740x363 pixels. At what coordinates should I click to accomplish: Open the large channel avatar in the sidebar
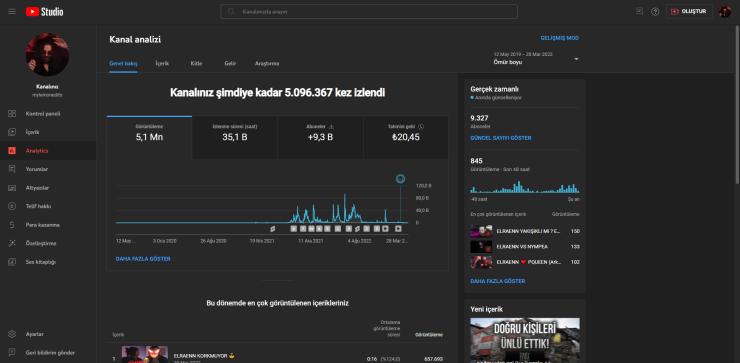(47, 54)
